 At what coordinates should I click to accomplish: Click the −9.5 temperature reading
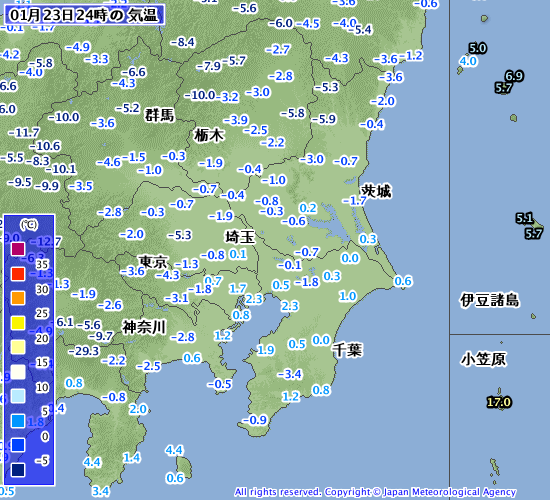pos(20,182)
